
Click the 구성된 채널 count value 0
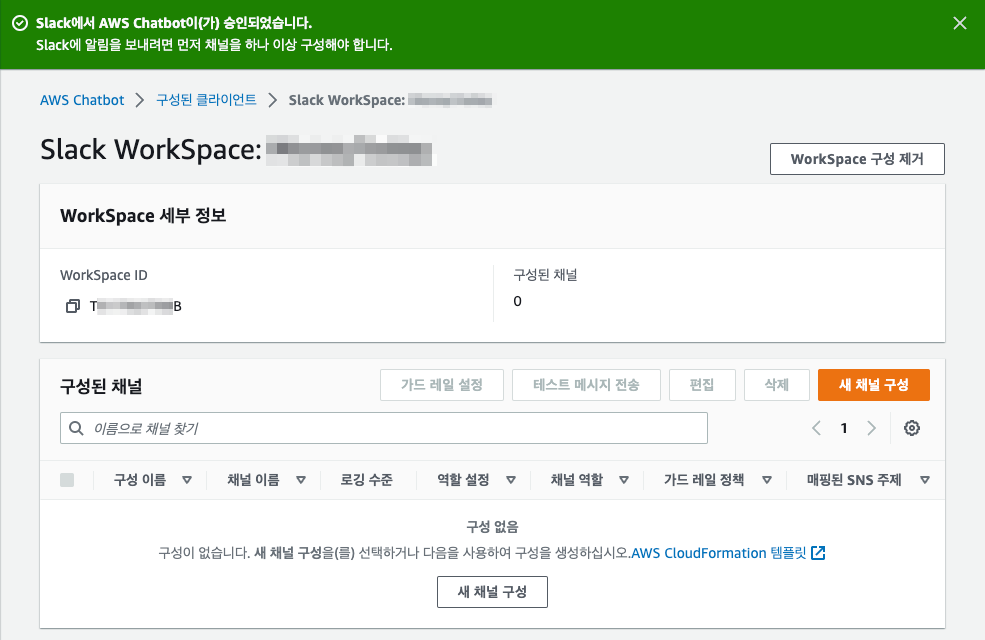517,301
